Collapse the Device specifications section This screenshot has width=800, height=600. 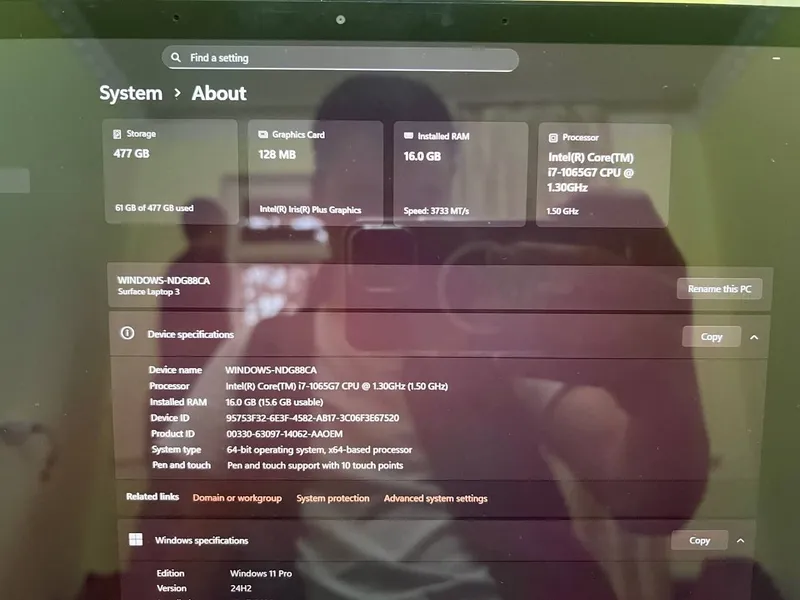point(754,337)
